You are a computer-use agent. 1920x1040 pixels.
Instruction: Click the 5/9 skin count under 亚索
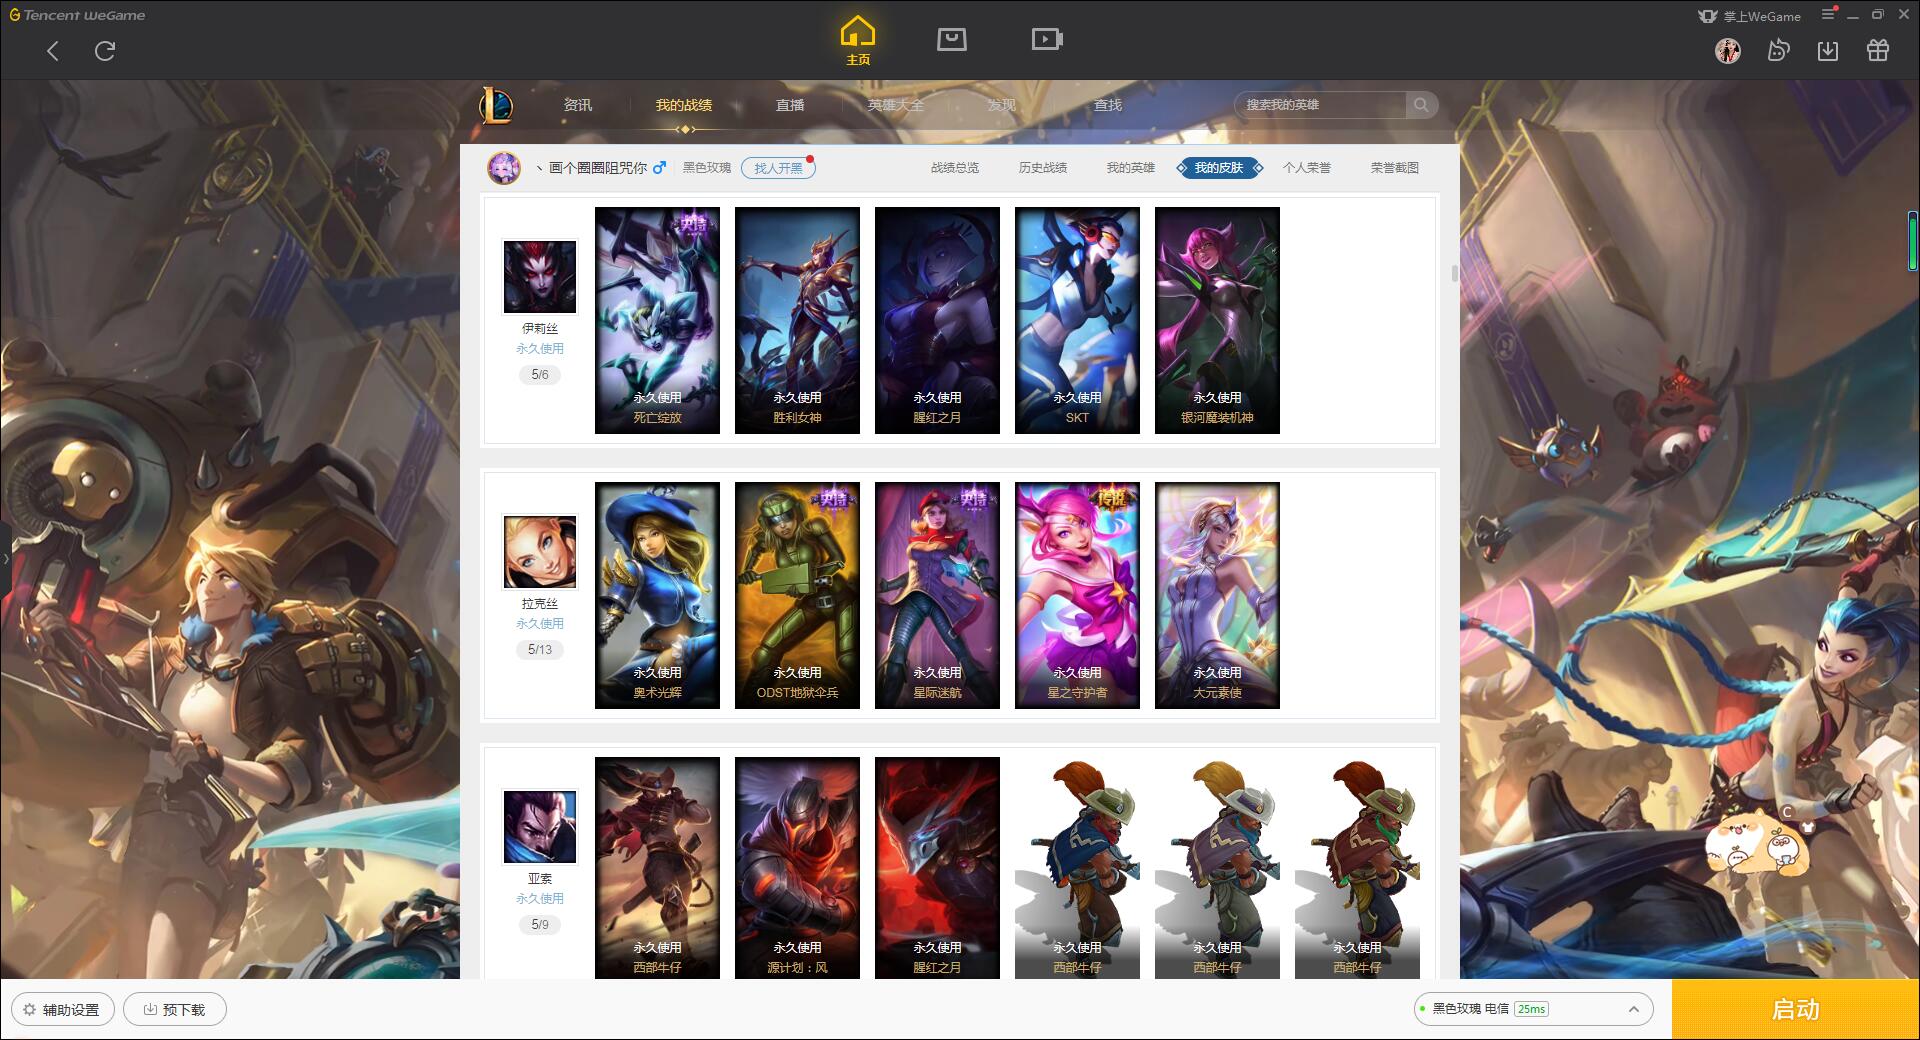click(x=540, y=925)
